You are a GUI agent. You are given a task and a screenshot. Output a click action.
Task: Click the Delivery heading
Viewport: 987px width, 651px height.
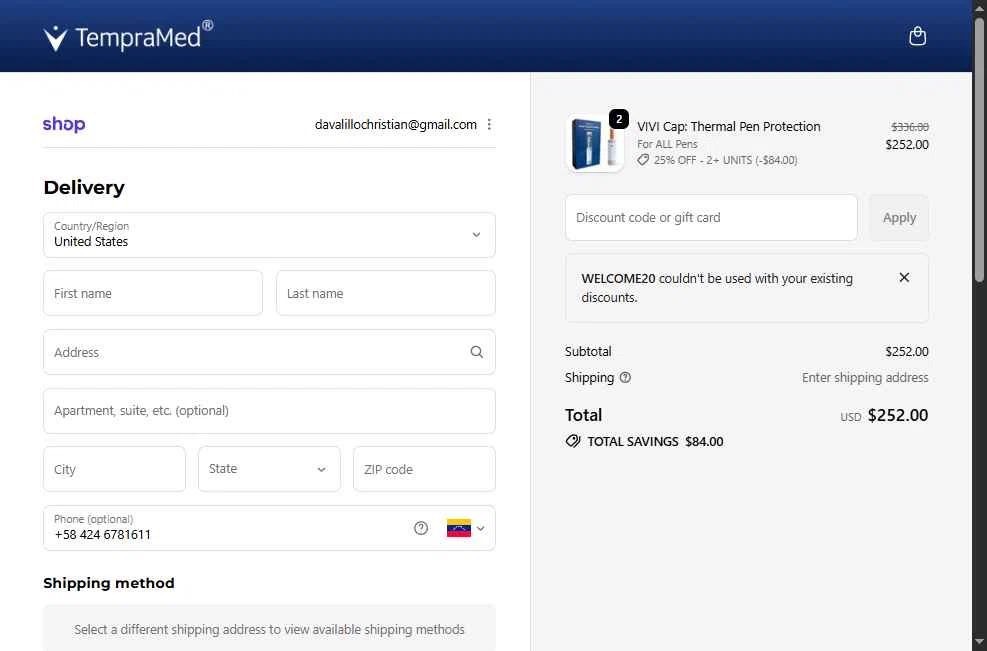pos(84,188)
